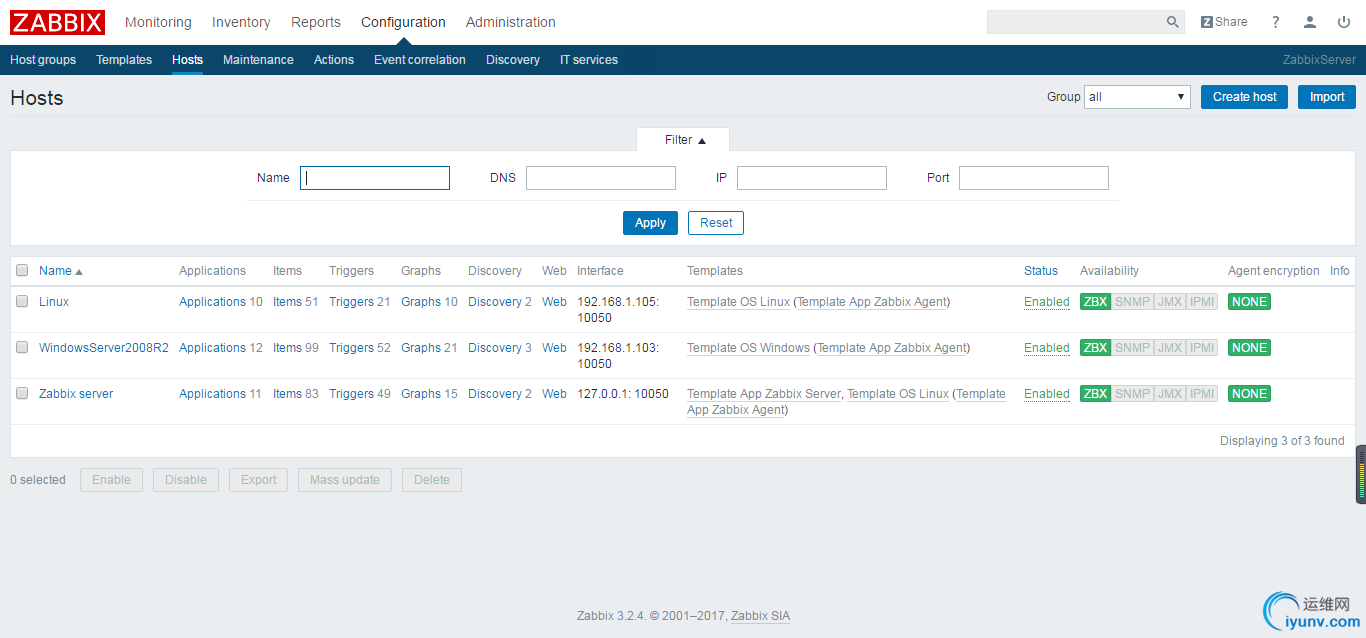
Task: Collapse the Filter panel tab
Action: (x=683, y=140)
